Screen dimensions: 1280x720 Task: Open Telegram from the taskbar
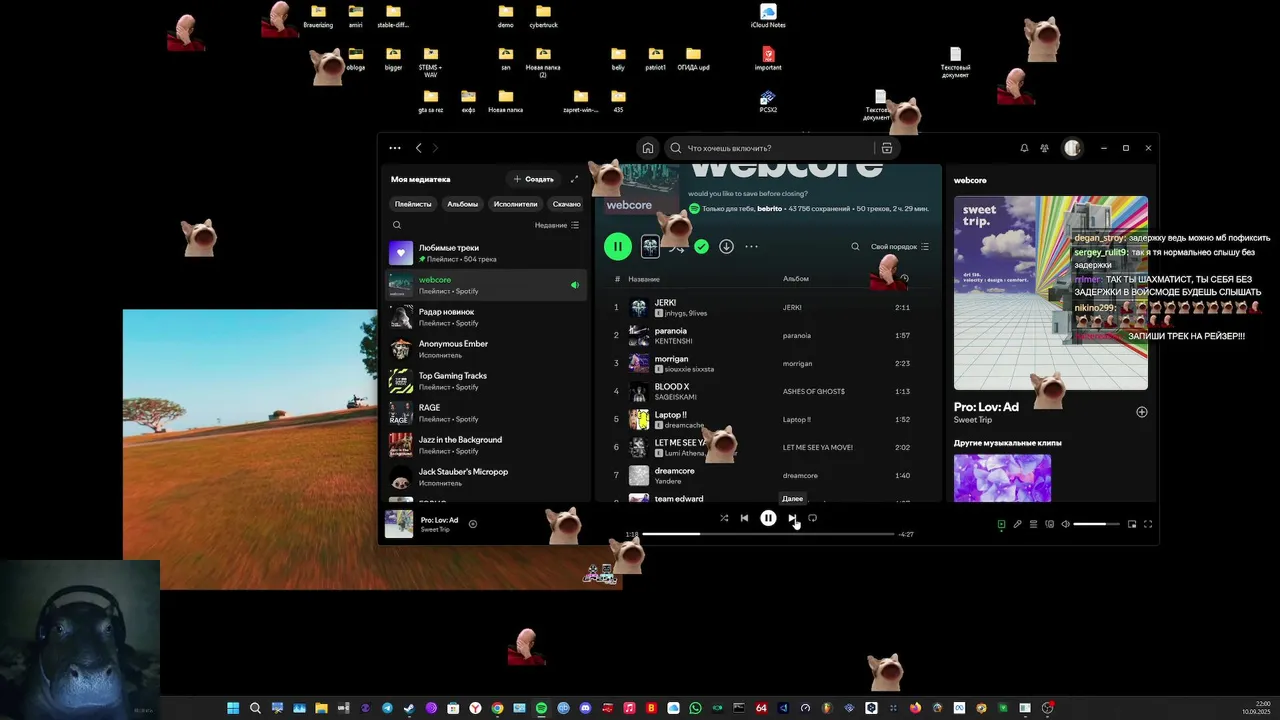[x=387, y=708]
